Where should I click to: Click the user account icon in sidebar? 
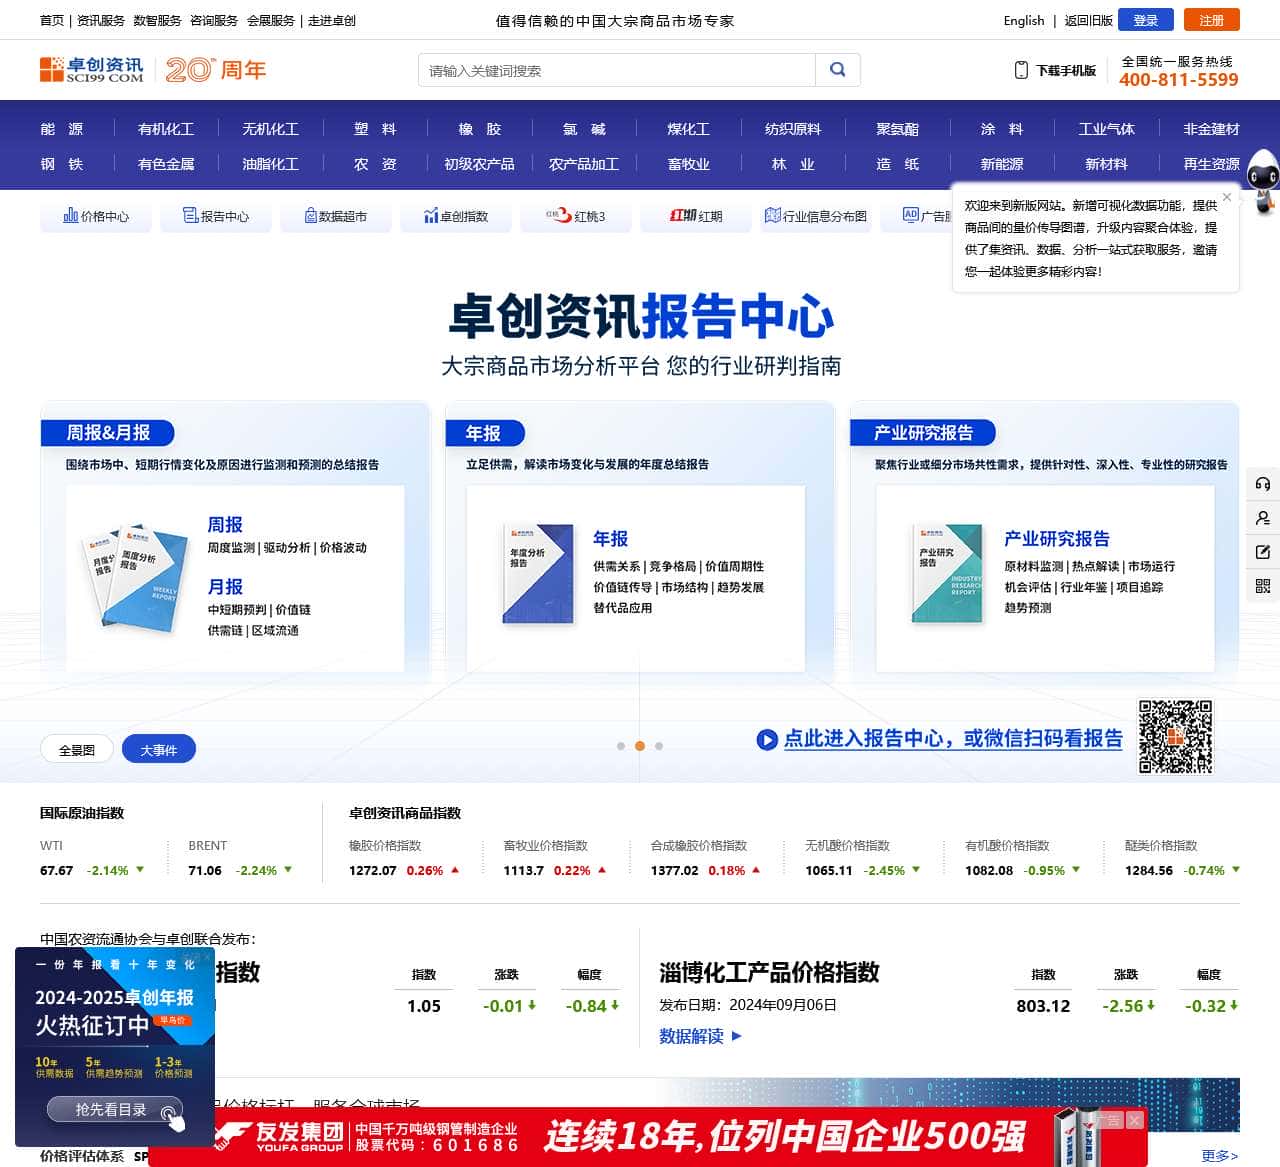pyautogui.click(x=1263, y=518)
